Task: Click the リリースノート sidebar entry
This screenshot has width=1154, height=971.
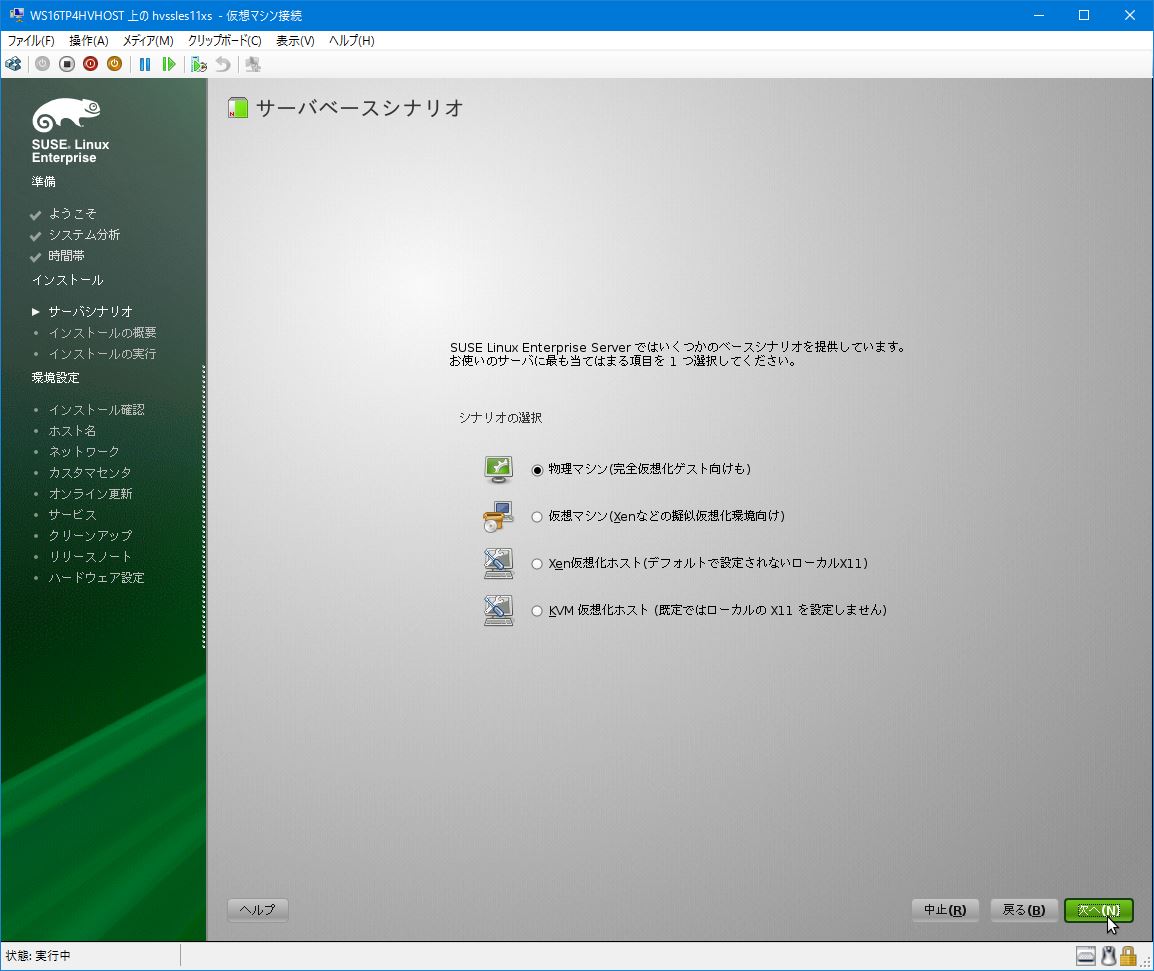Action: 90,557
